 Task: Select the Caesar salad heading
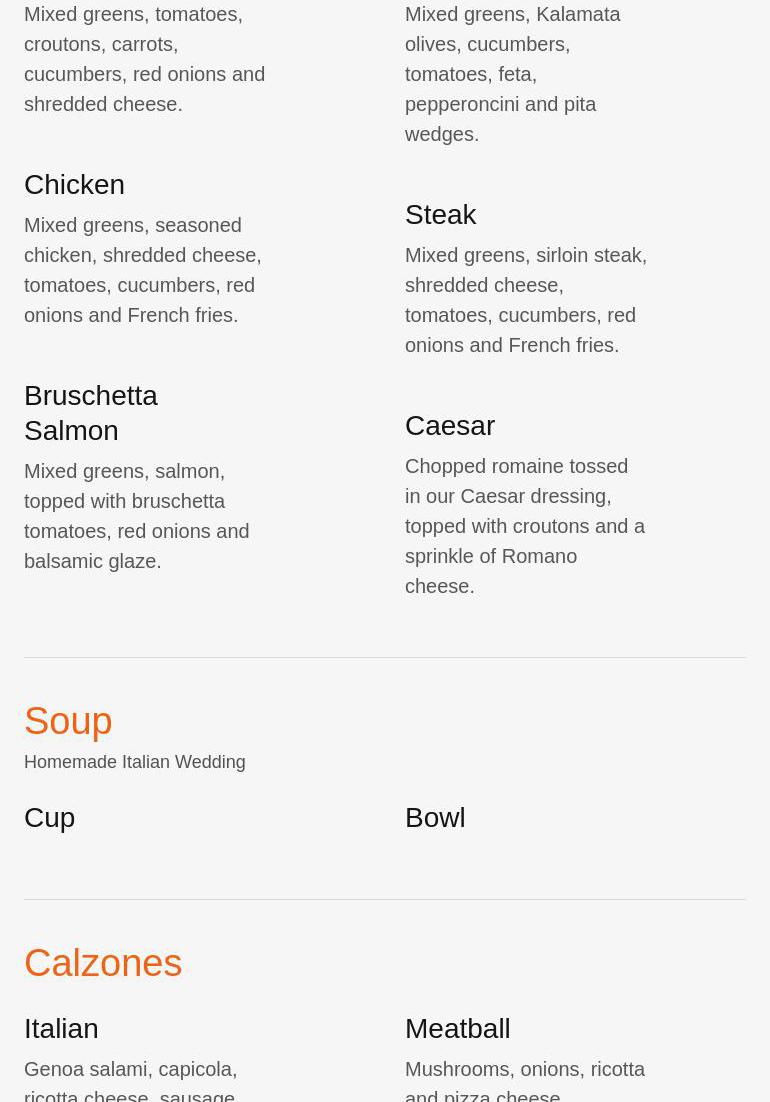point(449,426)
